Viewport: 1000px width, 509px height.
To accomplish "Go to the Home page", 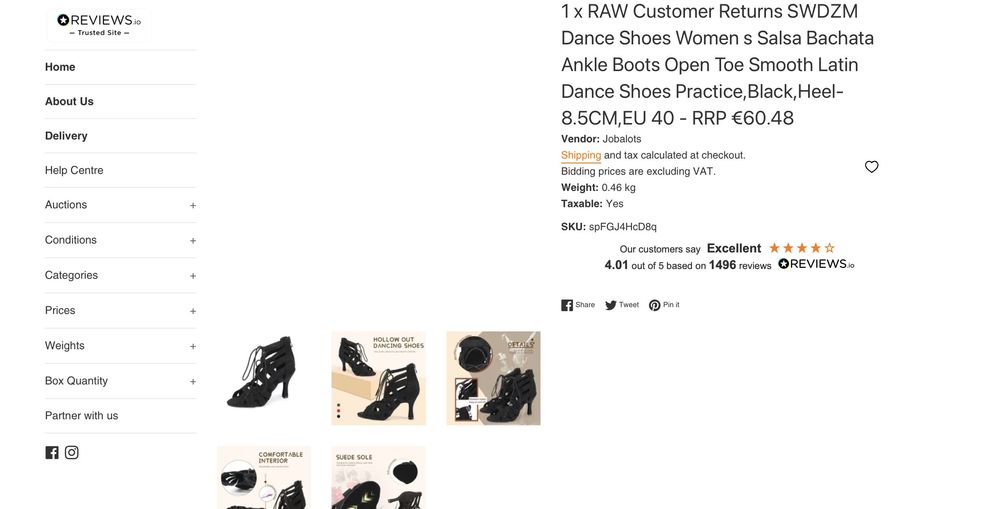I will point(60,67).
